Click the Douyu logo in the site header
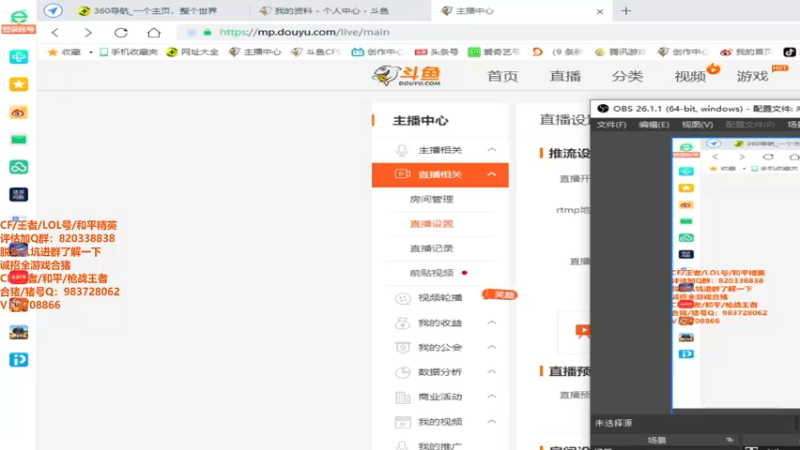This screenshot has height=450, width=800. [406, 76]
